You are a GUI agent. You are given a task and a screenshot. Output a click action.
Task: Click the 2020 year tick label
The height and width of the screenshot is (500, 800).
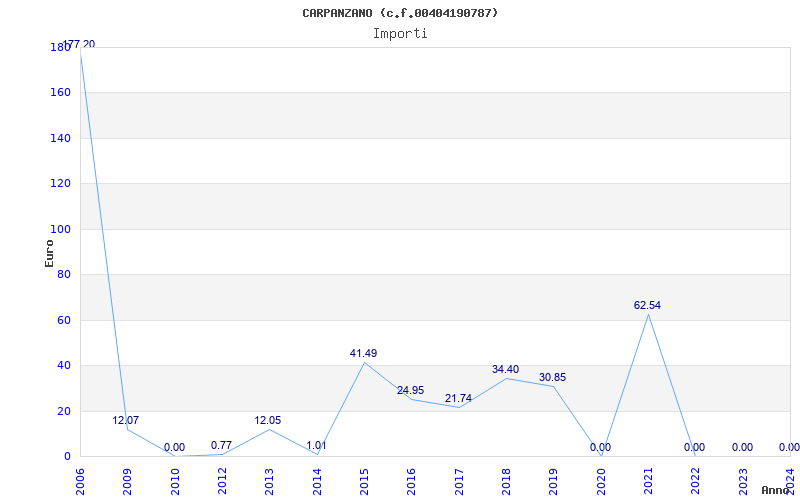pos(601,482)
